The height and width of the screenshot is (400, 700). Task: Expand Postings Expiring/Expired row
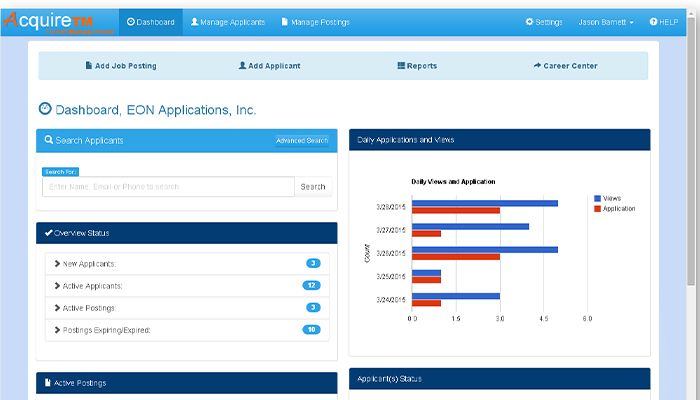tap(103, 330)
